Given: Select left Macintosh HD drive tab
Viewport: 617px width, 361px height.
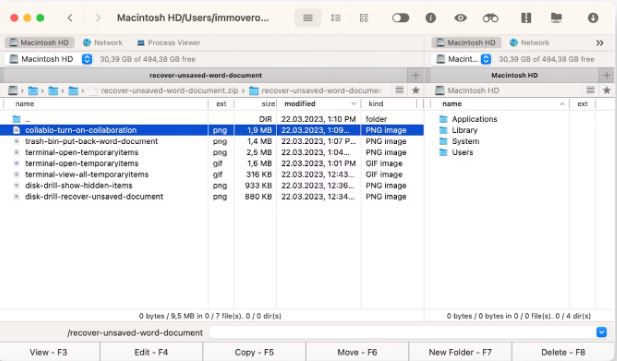Looking at the screenshot, I should 39,43.
